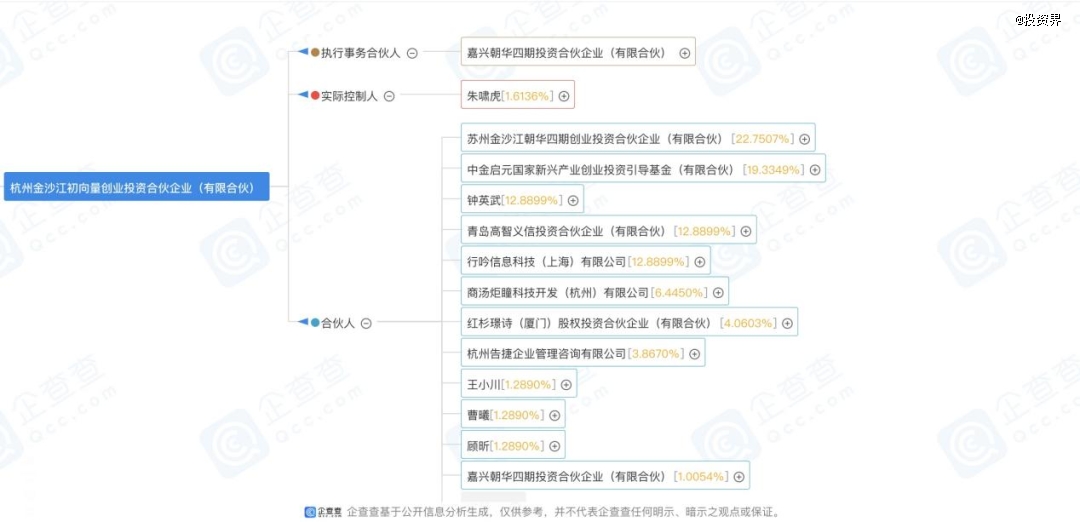Image resolution: width=1080 pixels, height=522 pixels.
Task: Expand 中金启元 fund node plus icon
Action: pos(815,170)
